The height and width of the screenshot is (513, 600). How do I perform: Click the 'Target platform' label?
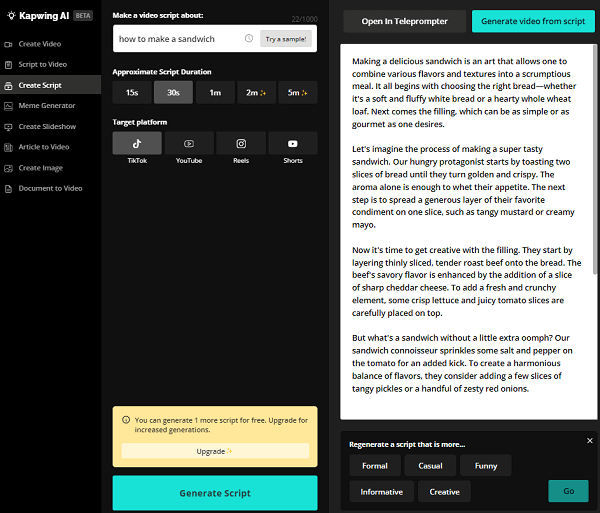(x=140, y=122)
